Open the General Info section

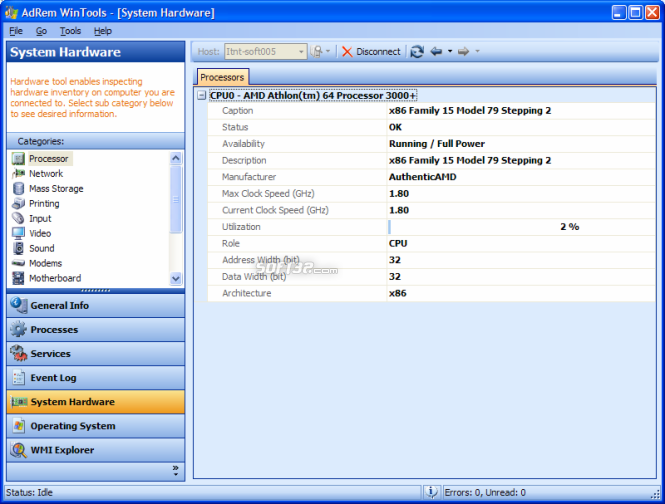[x=96, y=305]
